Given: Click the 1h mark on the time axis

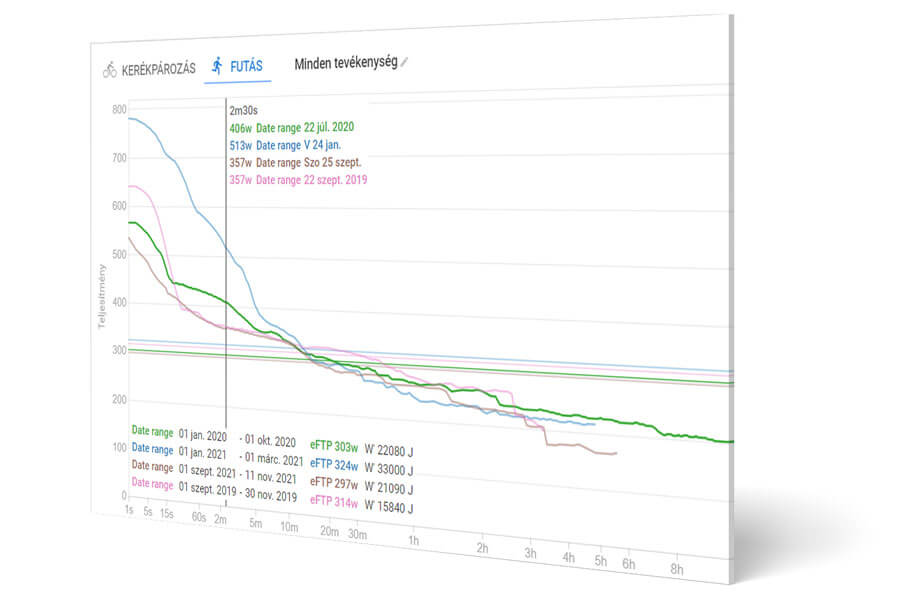Looking at the screenshot, I should pos(414,539).
